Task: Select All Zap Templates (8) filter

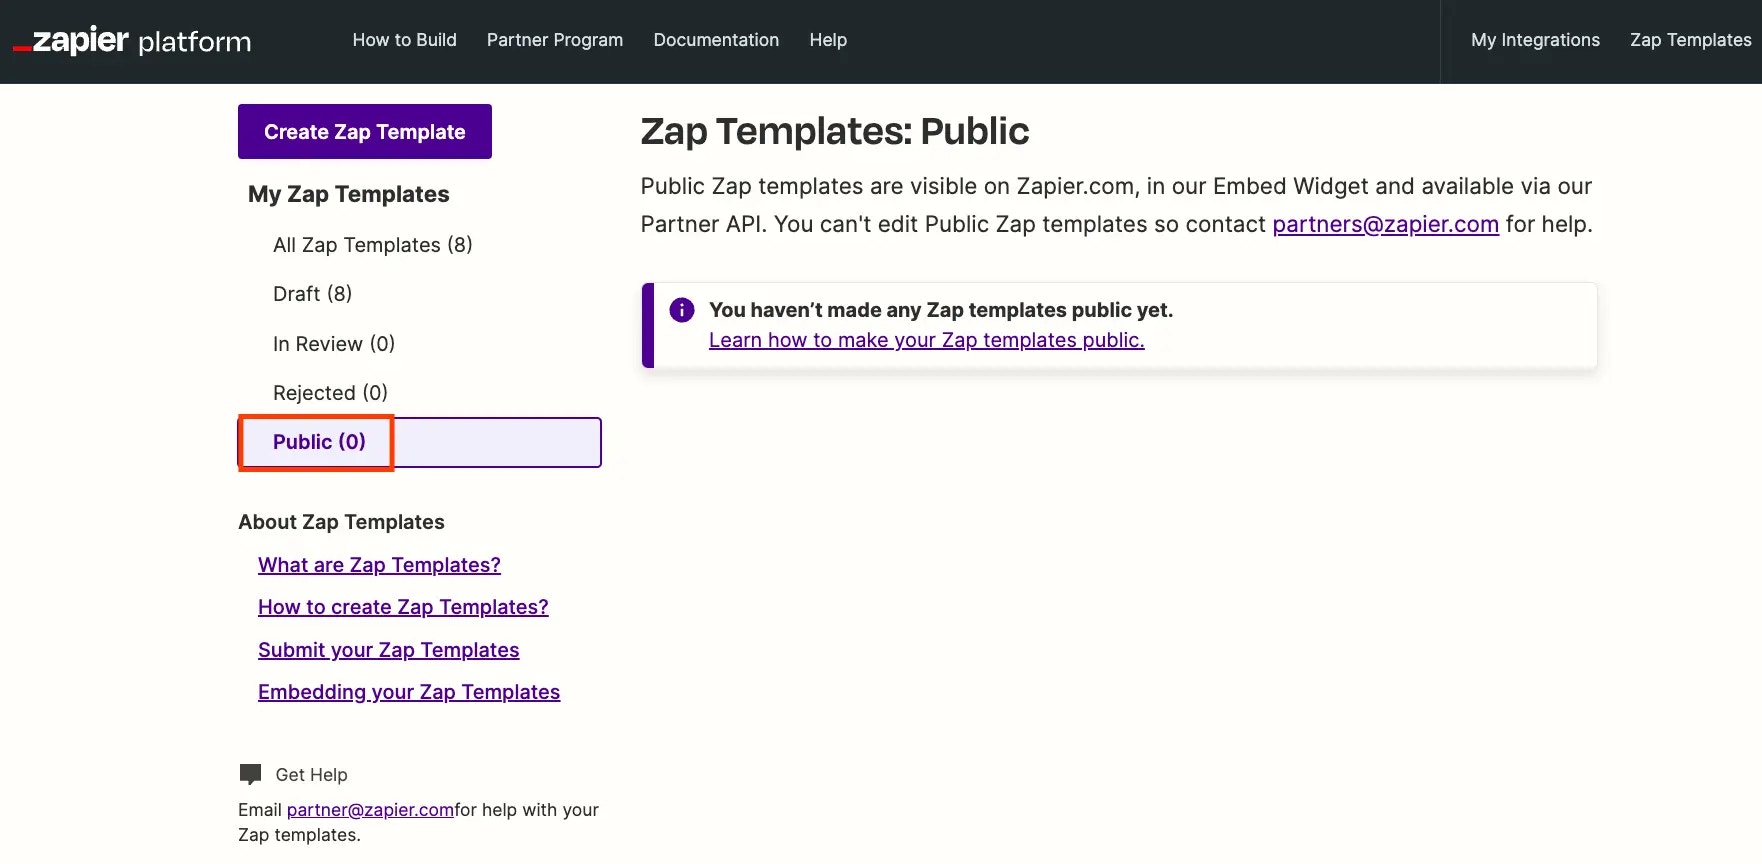Action: [x=373, y=245]
